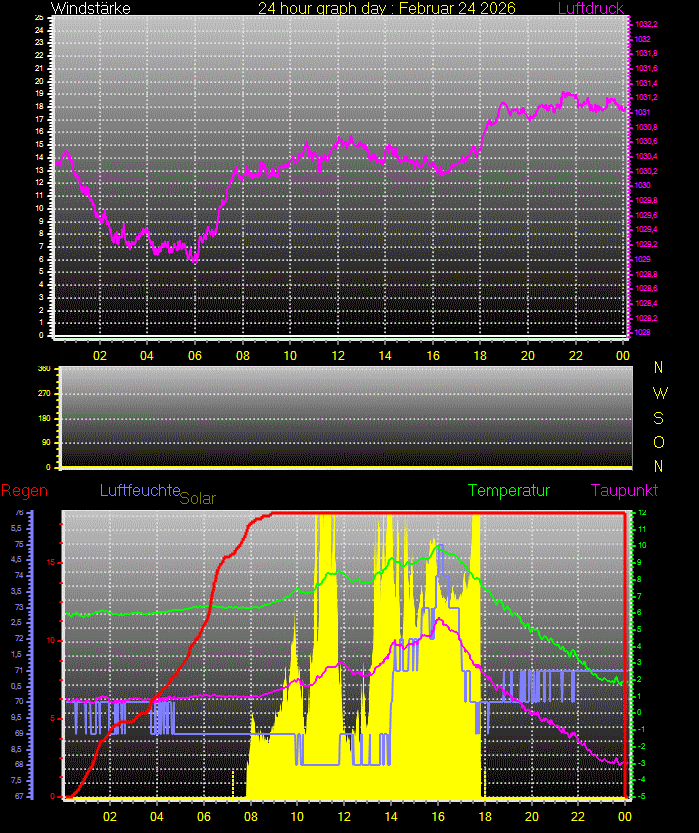Click the red Regen legend label
Image resolution: width=699 pixels, height=833 pixels.
pos(24,491)
